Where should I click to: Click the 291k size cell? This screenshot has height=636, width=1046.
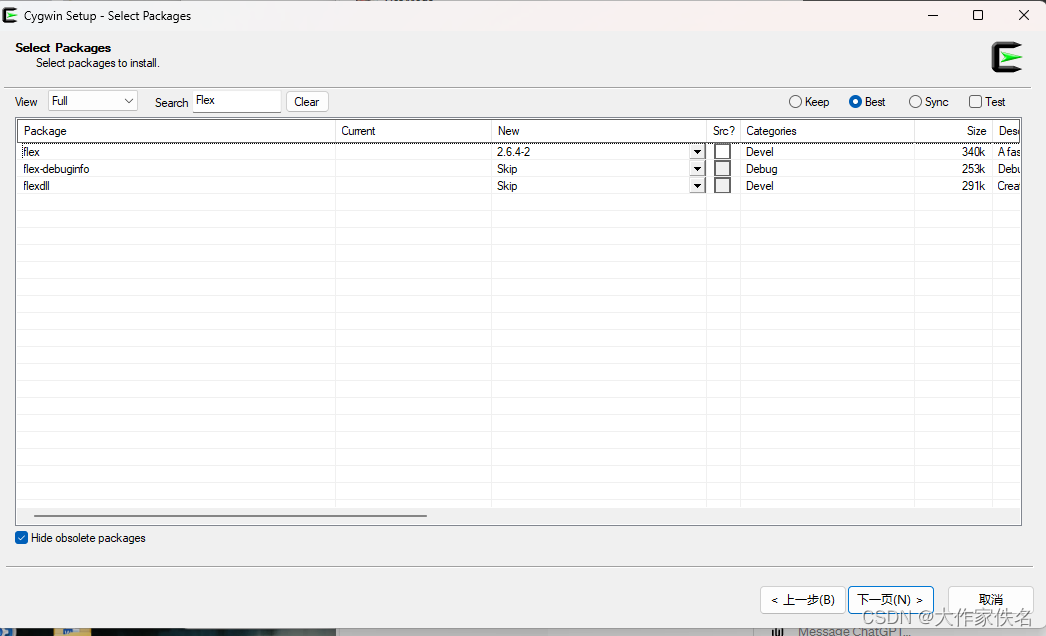pyautogui.click(x=973, y=186)
